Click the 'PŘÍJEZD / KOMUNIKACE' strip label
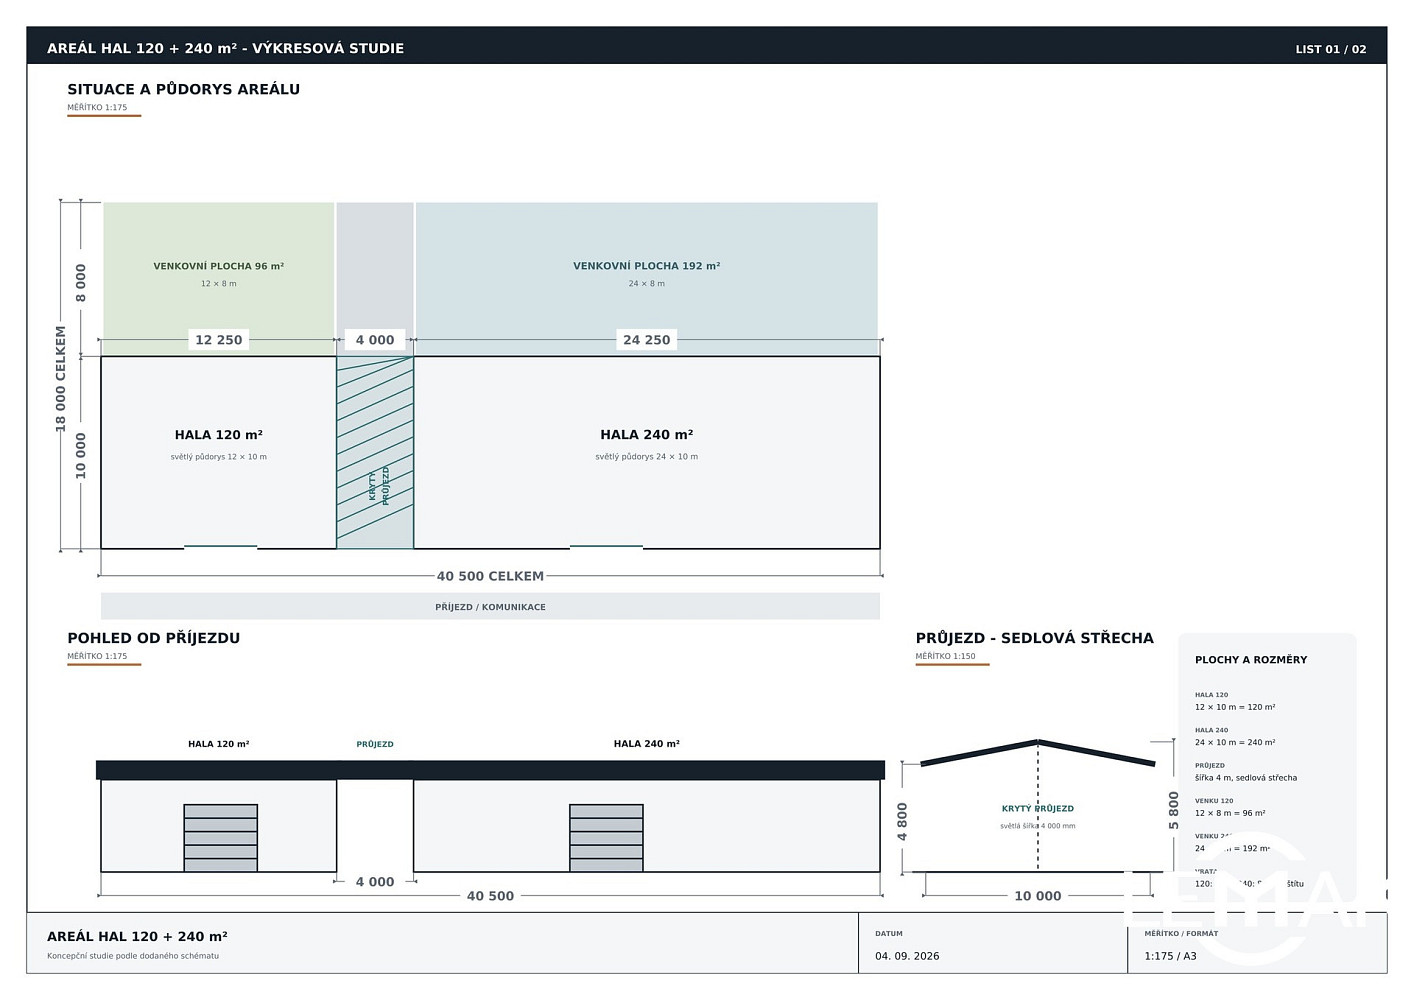The height and width of the screenshot is (1000, 1414). tap(490, 607)
